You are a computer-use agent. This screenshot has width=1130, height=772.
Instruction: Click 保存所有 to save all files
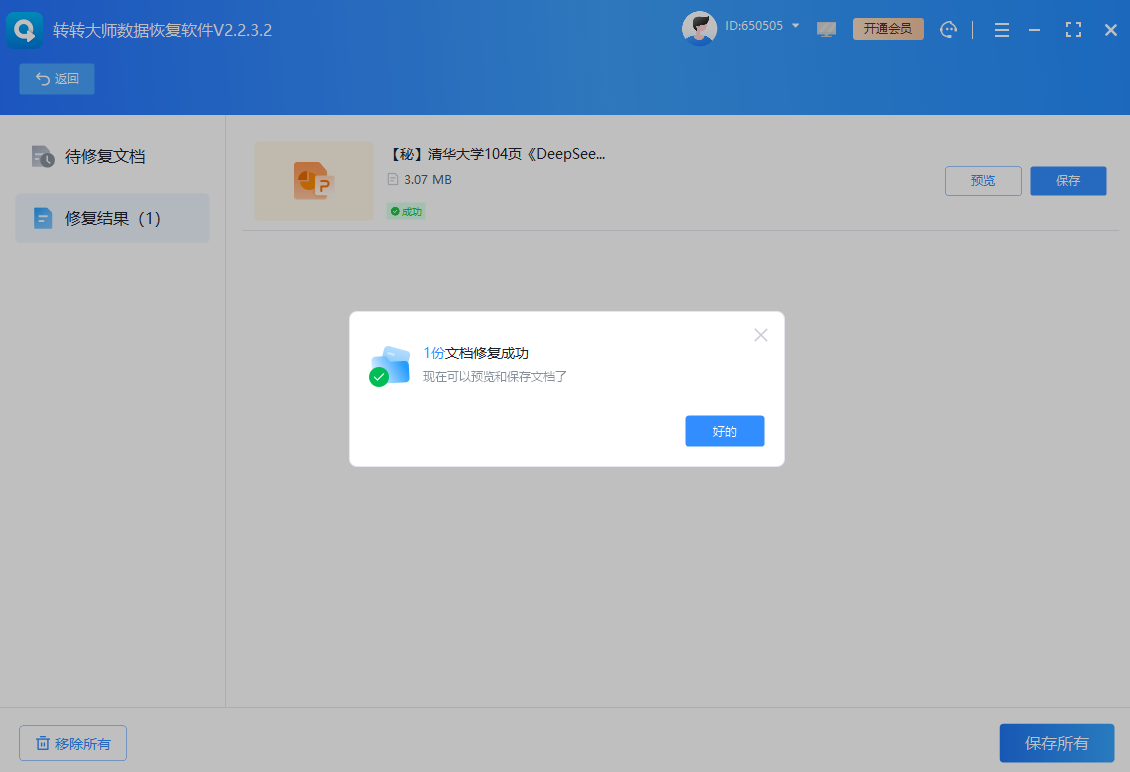tap(1056, 743)
